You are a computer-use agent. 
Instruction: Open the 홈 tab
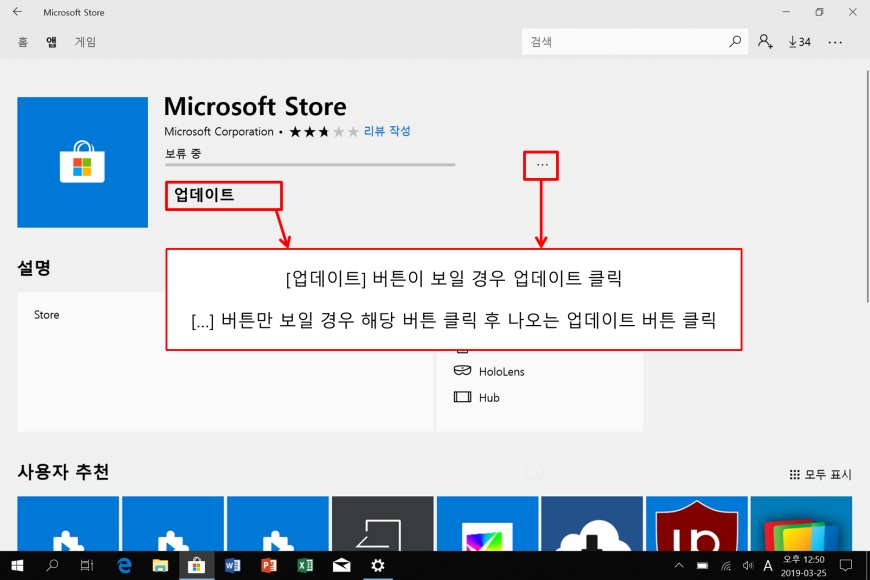(23, 42)
